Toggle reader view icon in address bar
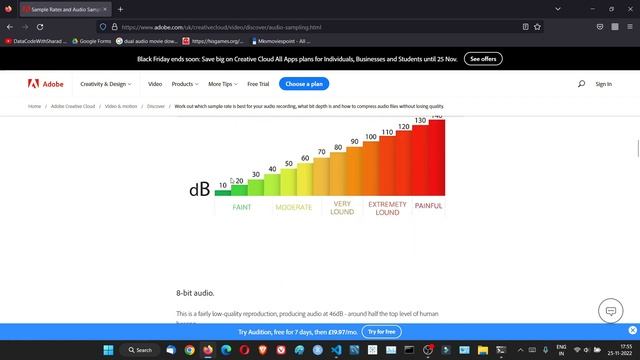 coord(525,27)
